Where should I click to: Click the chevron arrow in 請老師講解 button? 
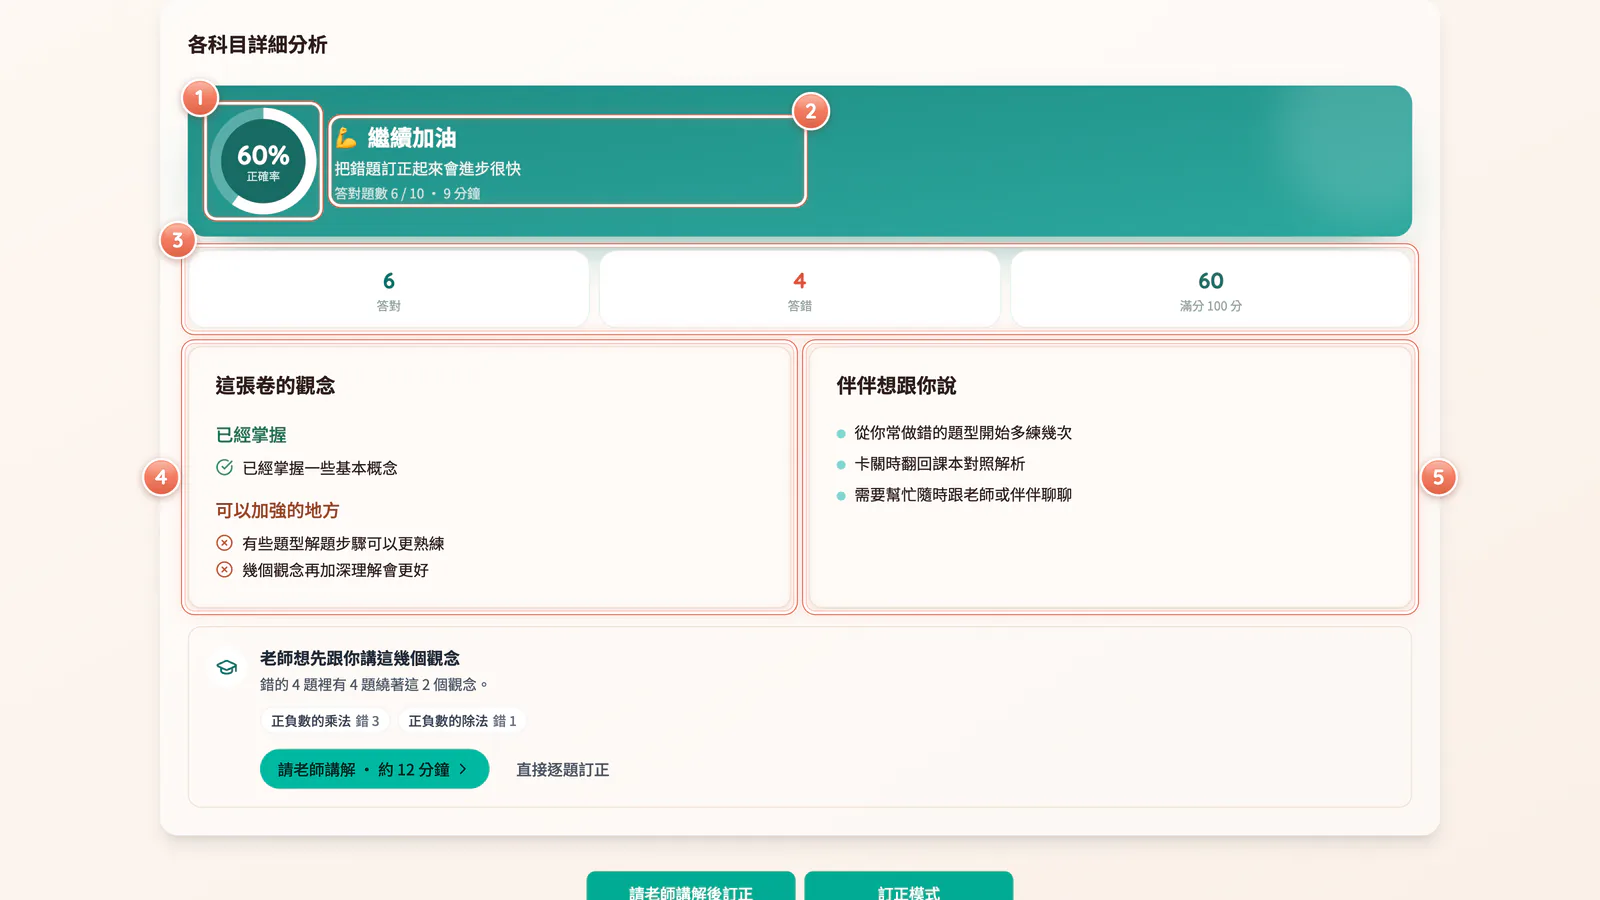click(x=463, y=769)
